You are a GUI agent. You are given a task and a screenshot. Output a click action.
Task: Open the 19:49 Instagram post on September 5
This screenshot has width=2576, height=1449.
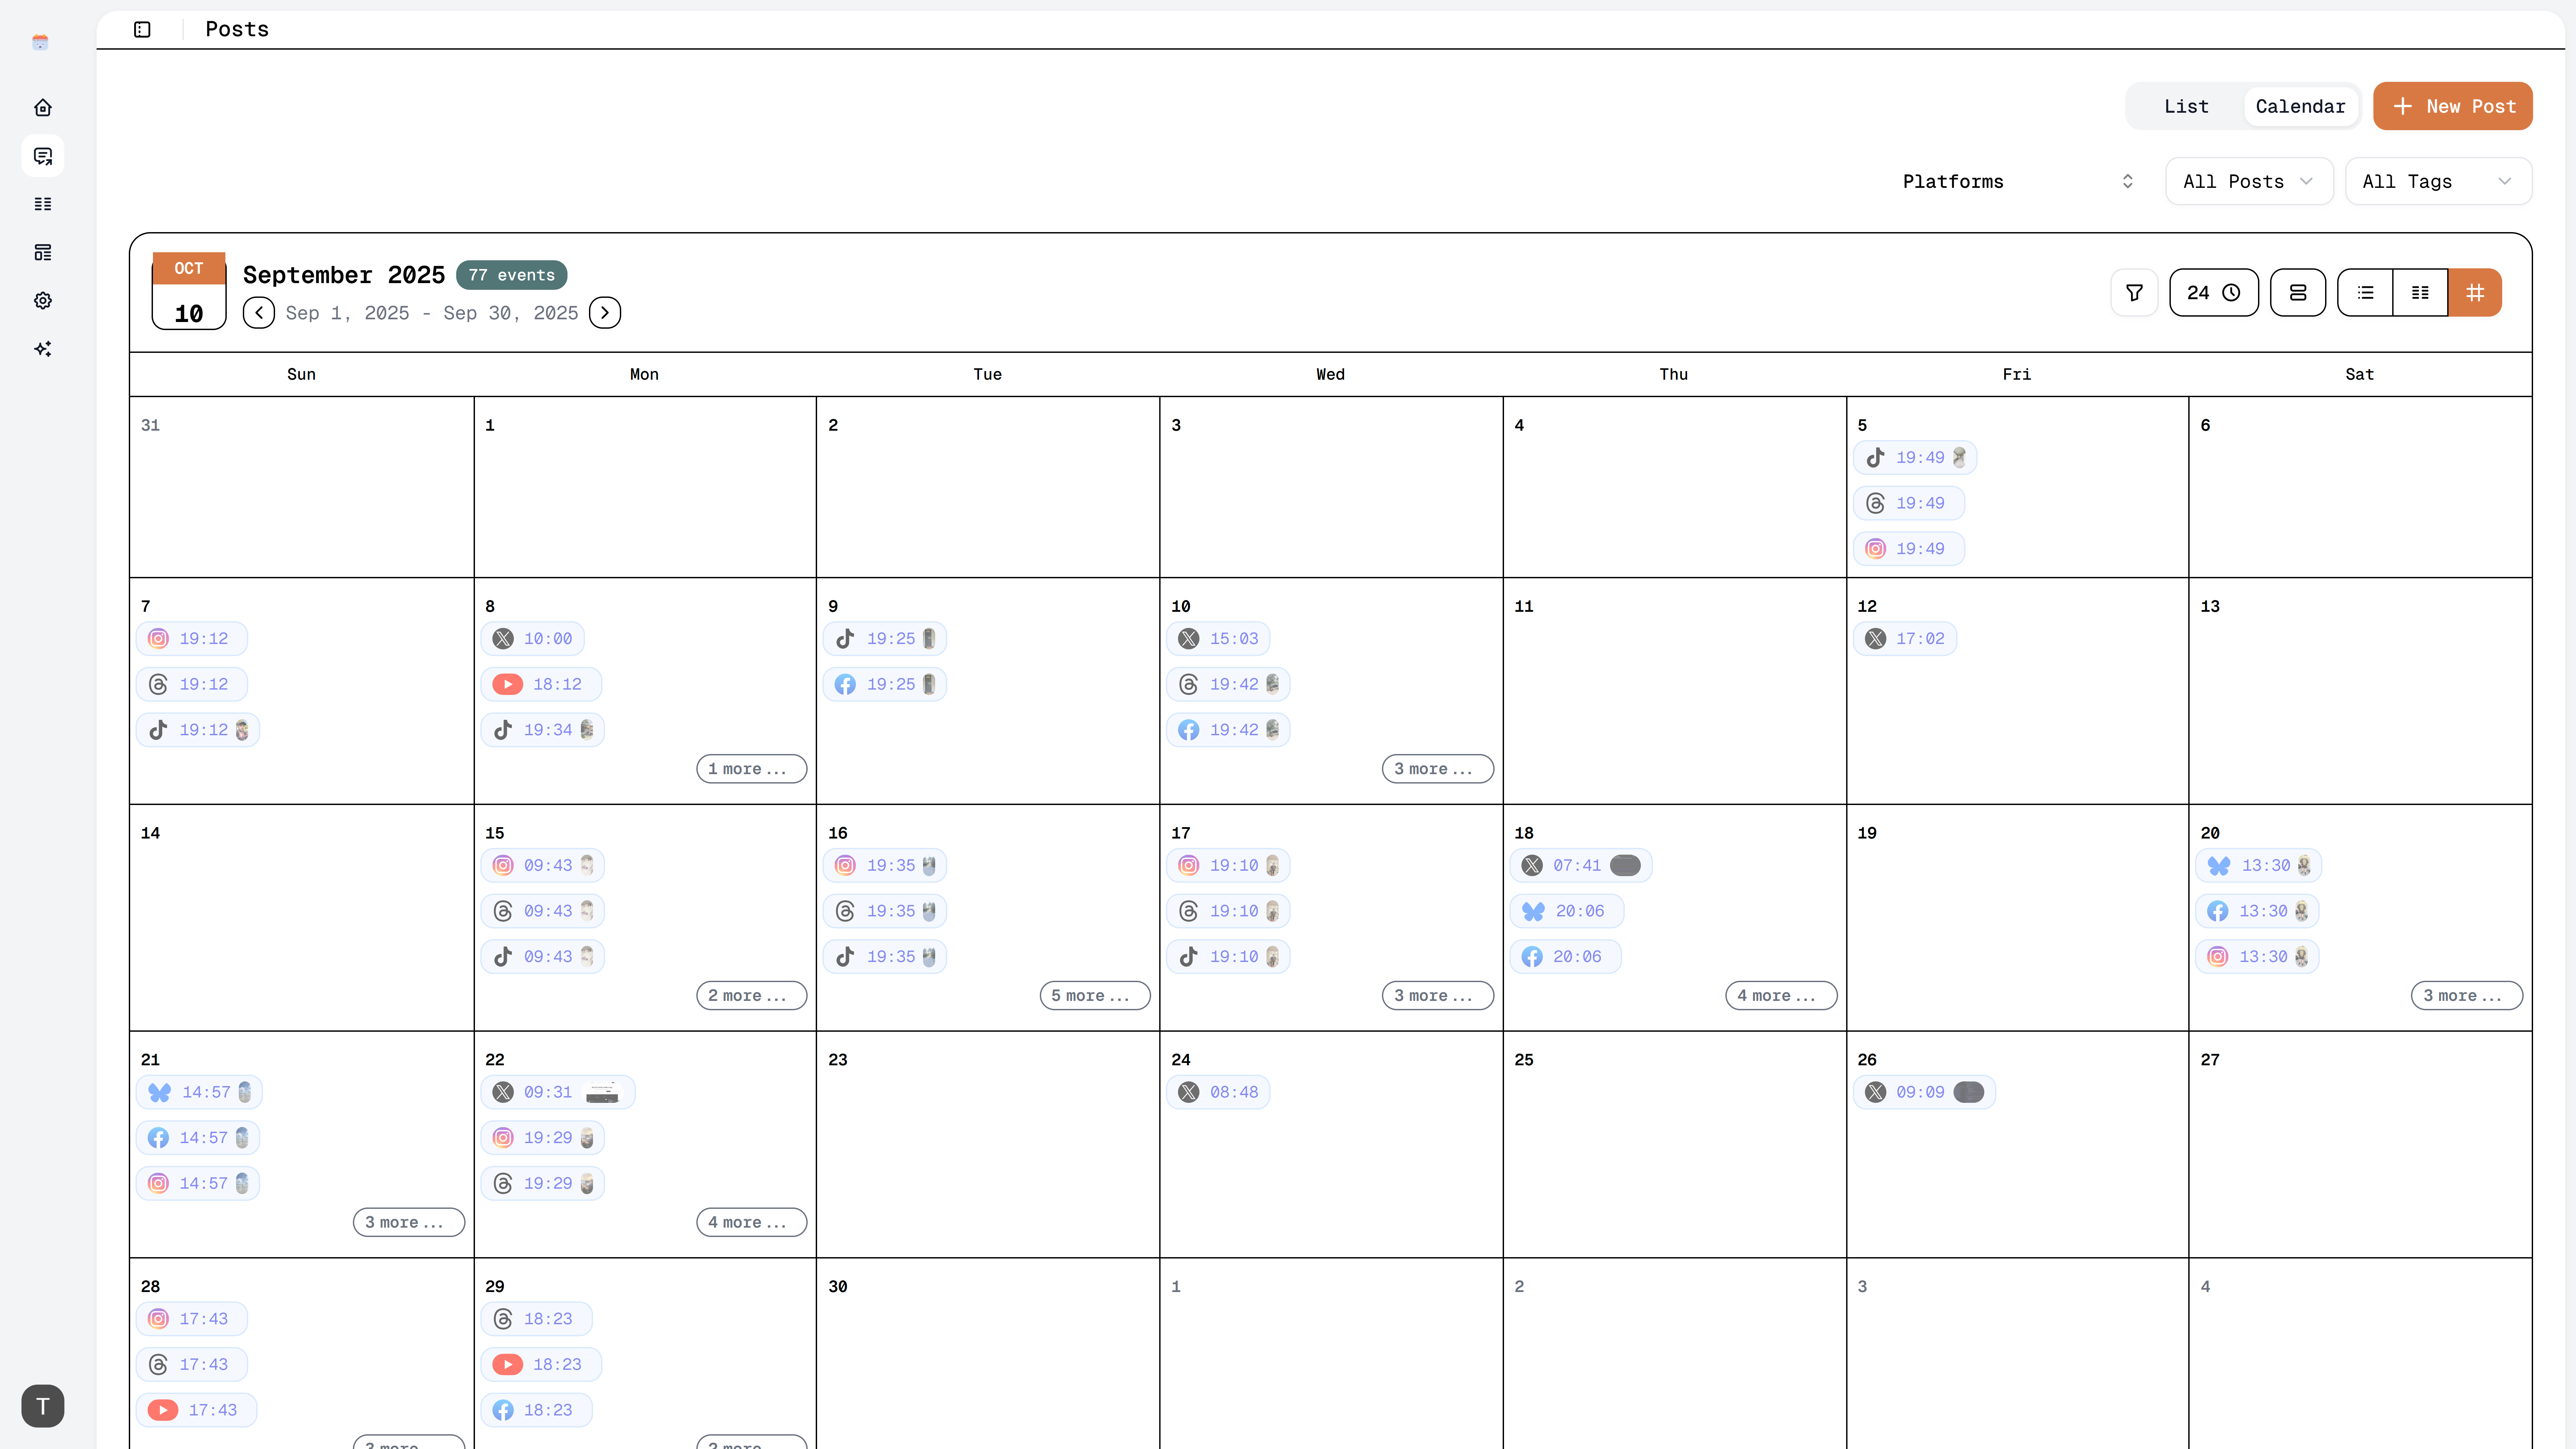tap(1908, 548)
